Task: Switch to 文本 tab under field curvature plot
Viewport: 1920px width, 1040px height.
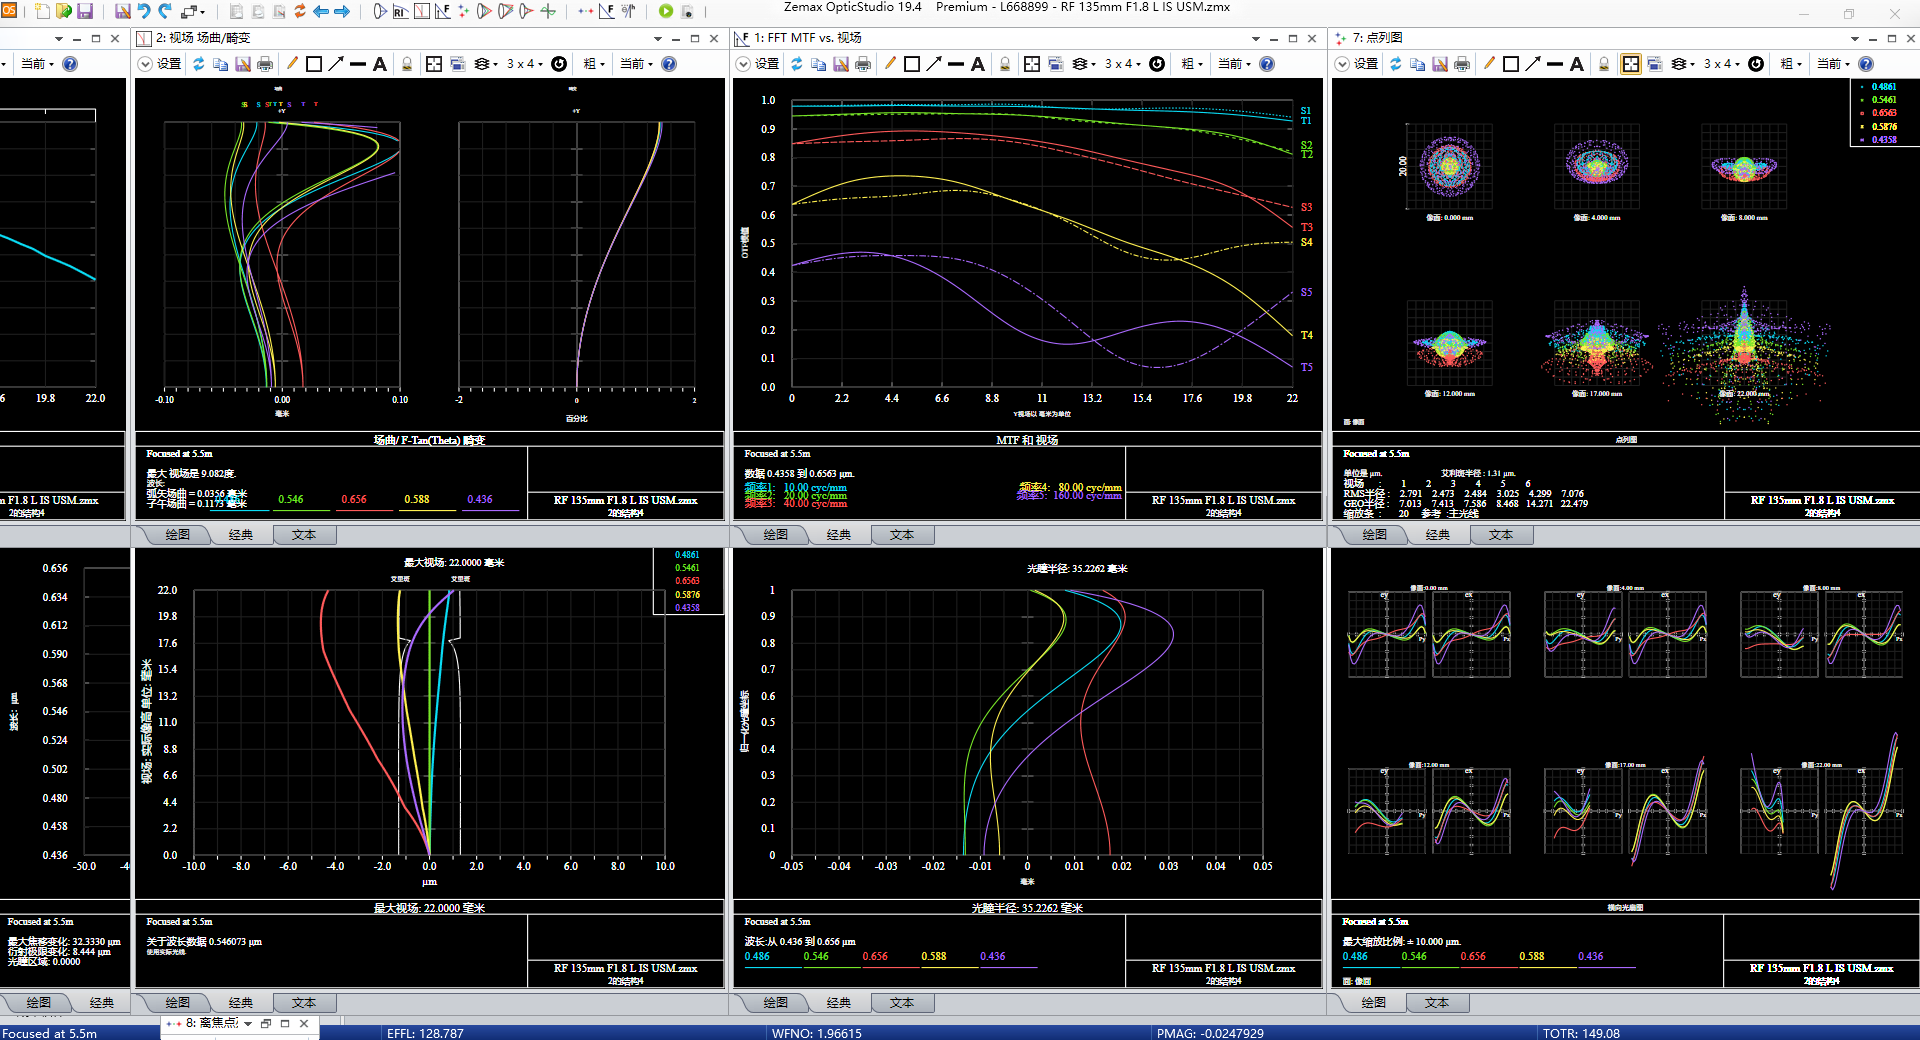Action: pyautogui.click(x=304, y=535)
